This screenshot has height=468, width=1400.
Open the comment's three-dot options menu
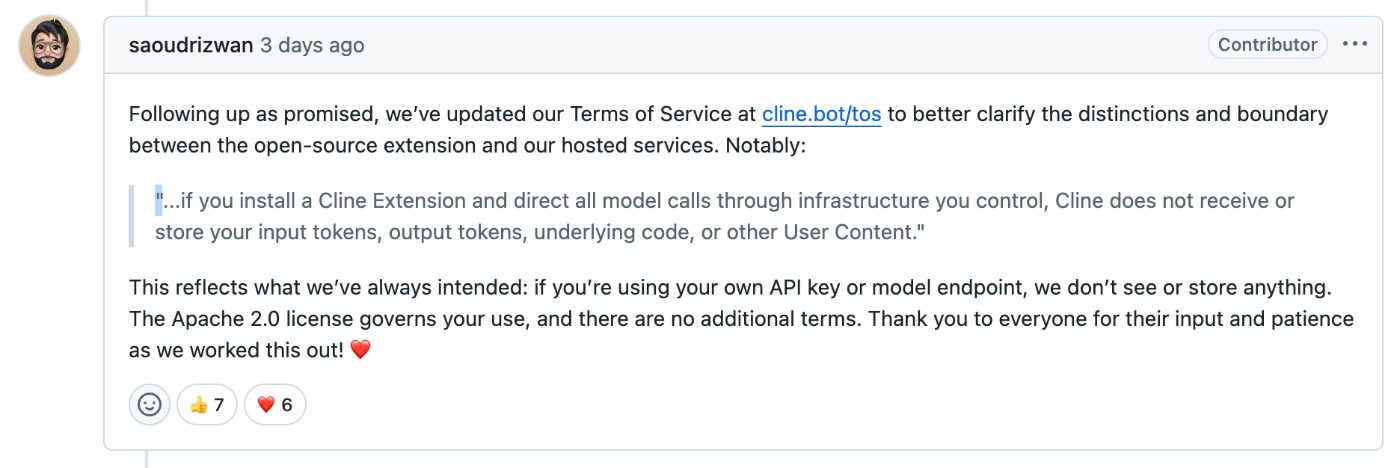(1354, 44)
